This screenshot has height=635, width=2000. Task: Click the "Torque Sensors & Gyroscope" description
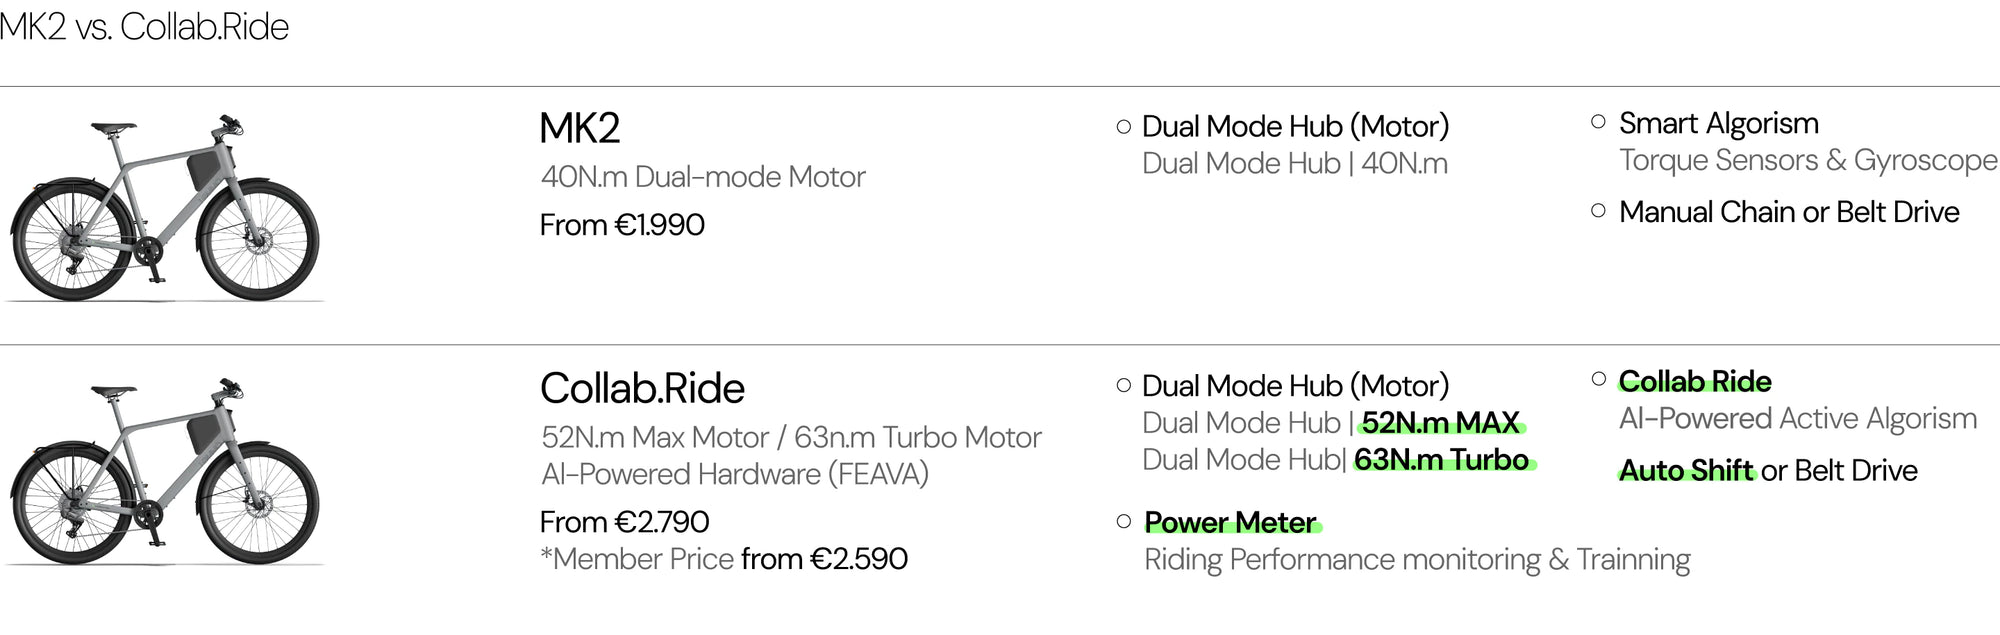[x=1808, y=160]
